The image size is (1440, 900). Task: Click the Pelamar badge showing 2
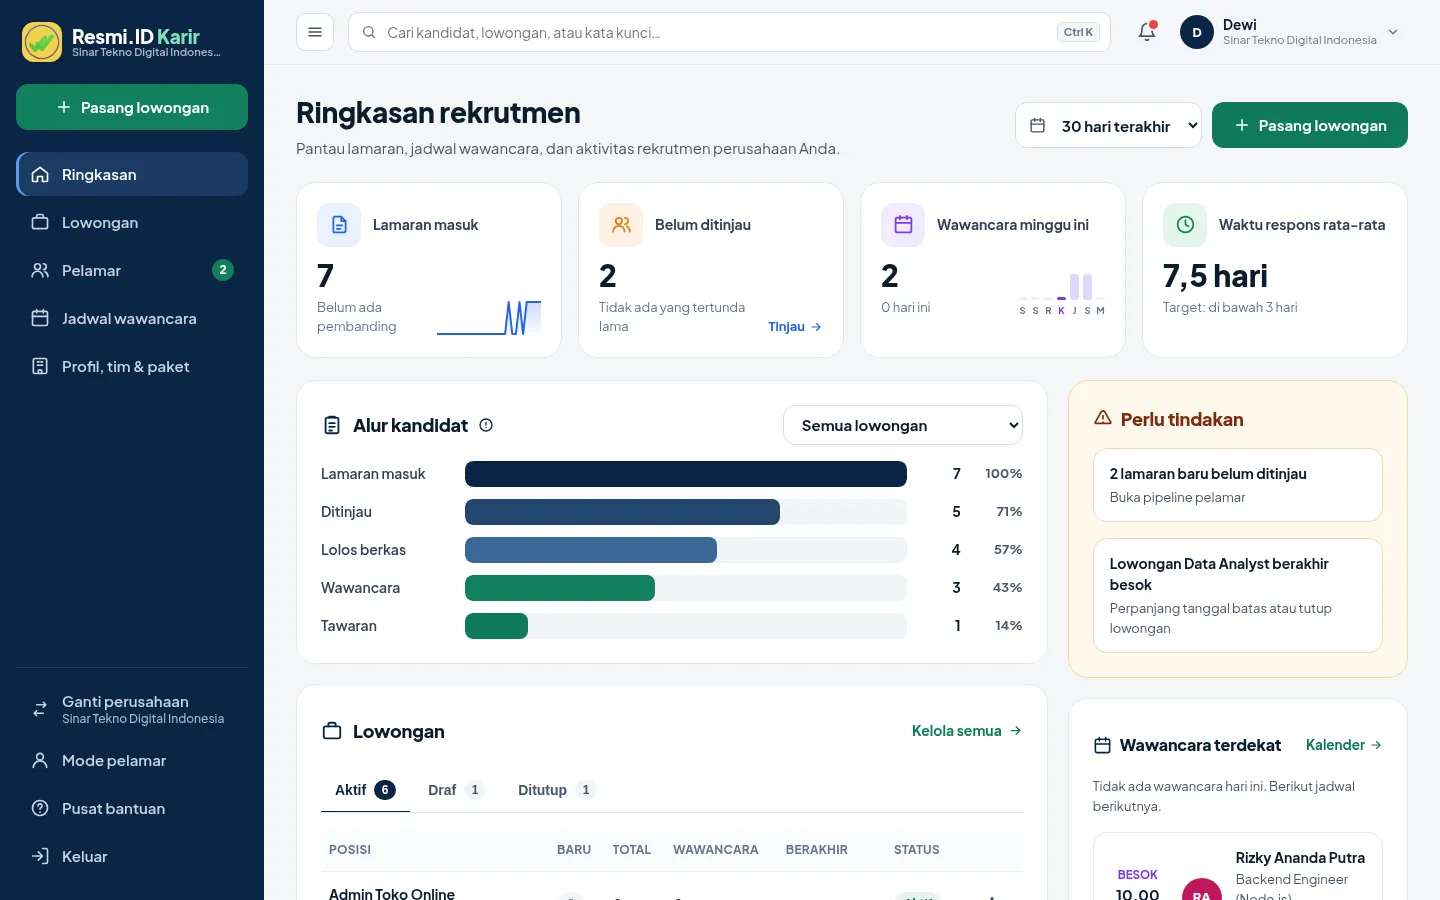pos(223,270)
